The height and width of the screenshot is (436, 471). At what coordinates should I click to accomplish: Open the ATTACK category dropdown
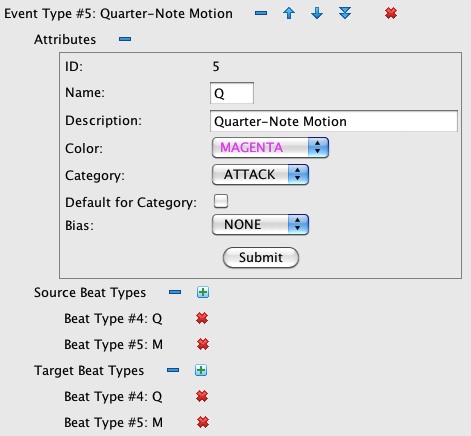[x=260, y=174]
